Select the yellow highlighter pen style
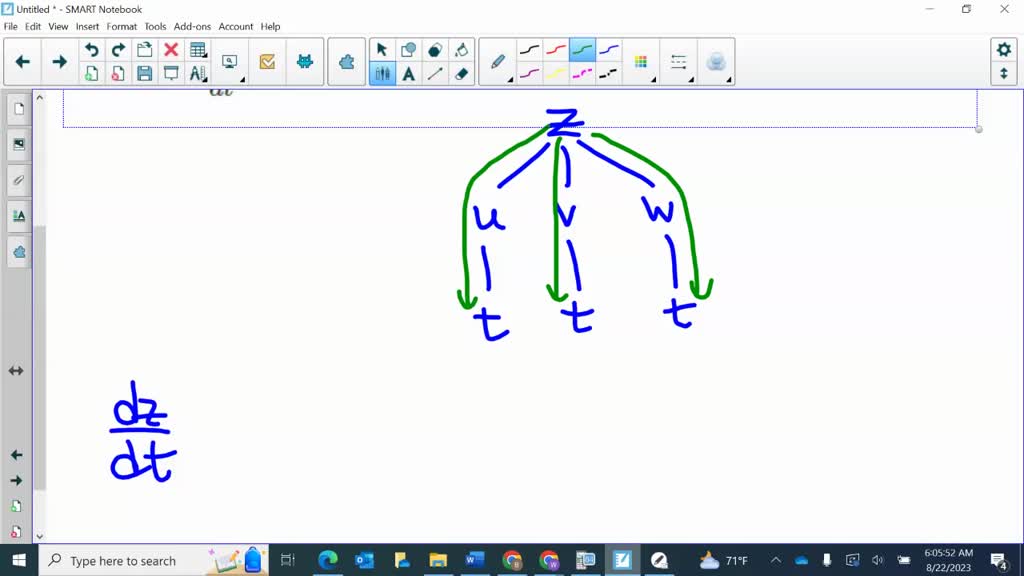The image size is (1024, 576). (x=556, y=75)
